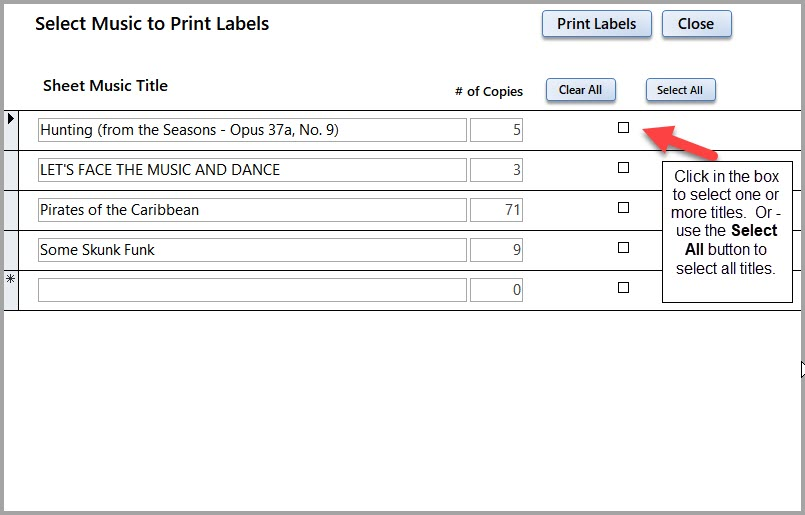
Task: Click the Clear All button
Action: click(x=580, y=90)
